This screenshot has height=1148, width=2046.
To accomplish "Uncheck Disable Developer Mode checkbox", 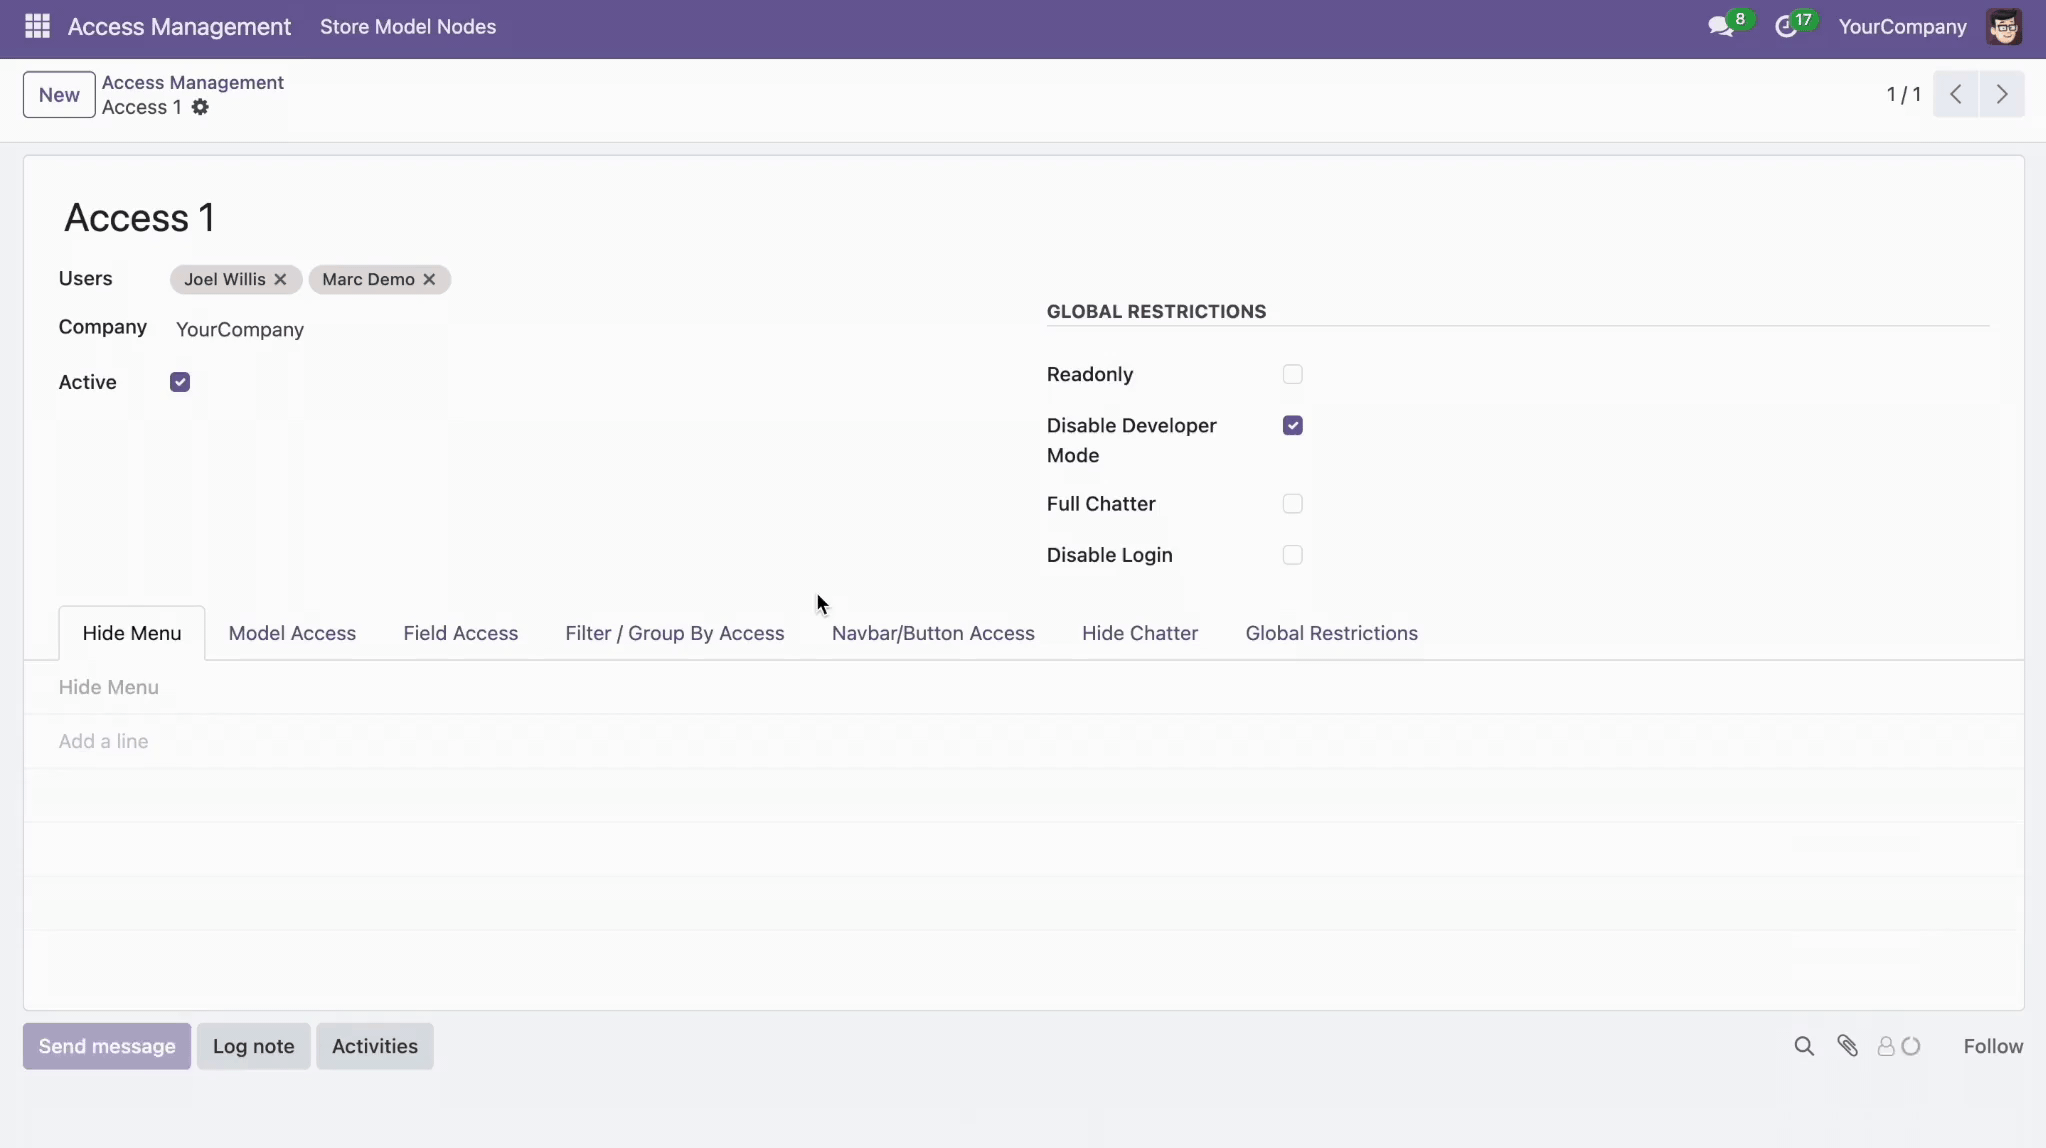I will [x=1292, y=426].
